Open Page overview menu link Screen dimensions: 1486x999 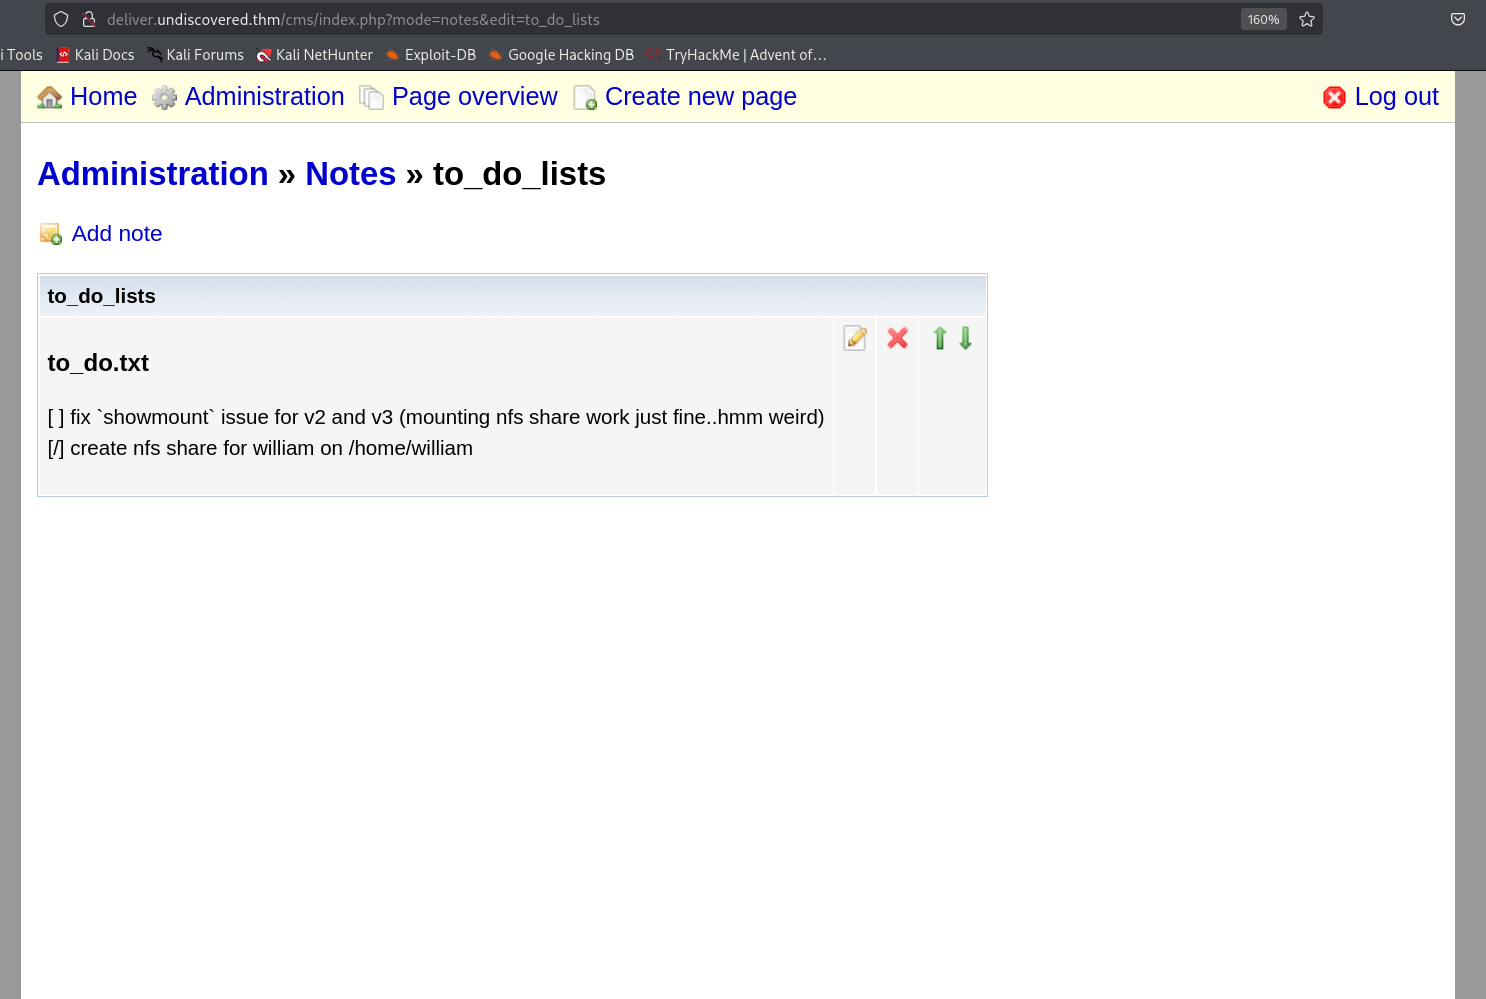point(474,97)
